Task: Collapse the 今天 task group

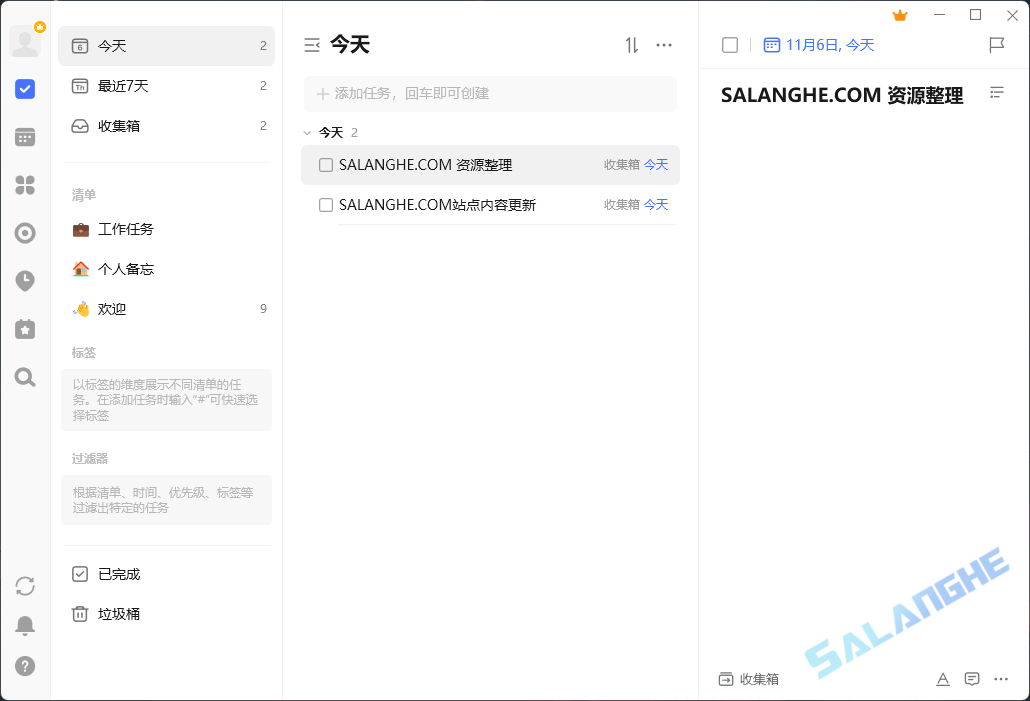Action: click(x=307, y=131)
